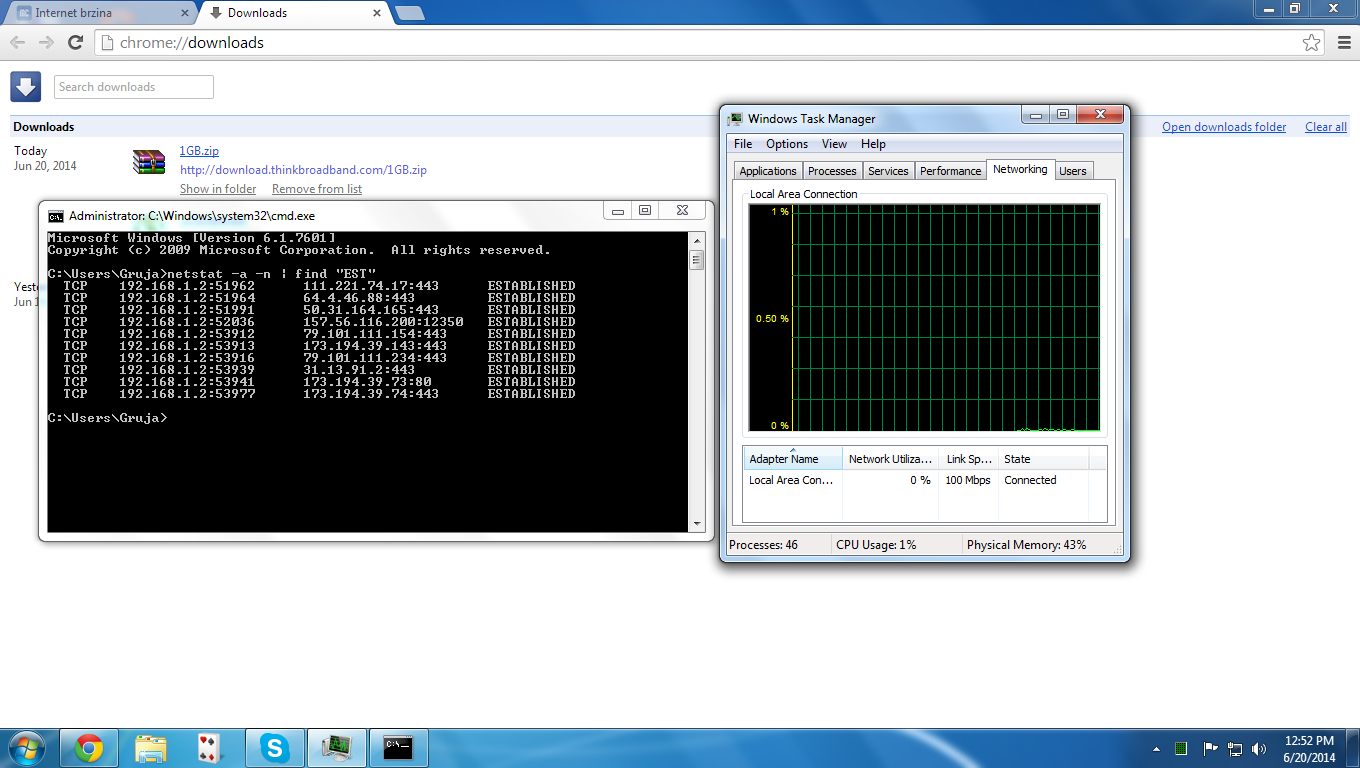The width and height of the screenshot is (1360, 768).
Task: Show hidden system tray icons
Action: [1157, 749]
